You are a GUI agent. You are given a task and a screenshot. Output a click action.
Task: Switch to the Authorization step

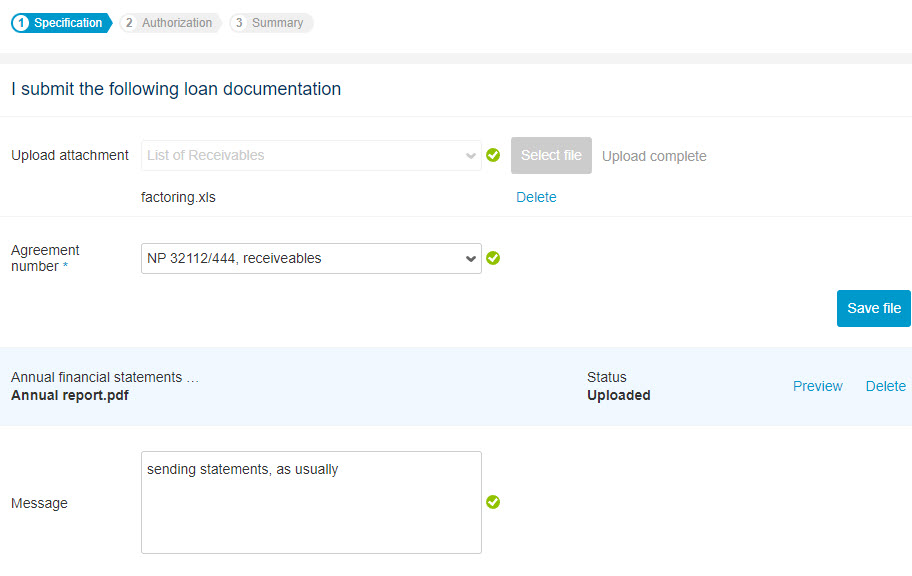tap(170, 23)
